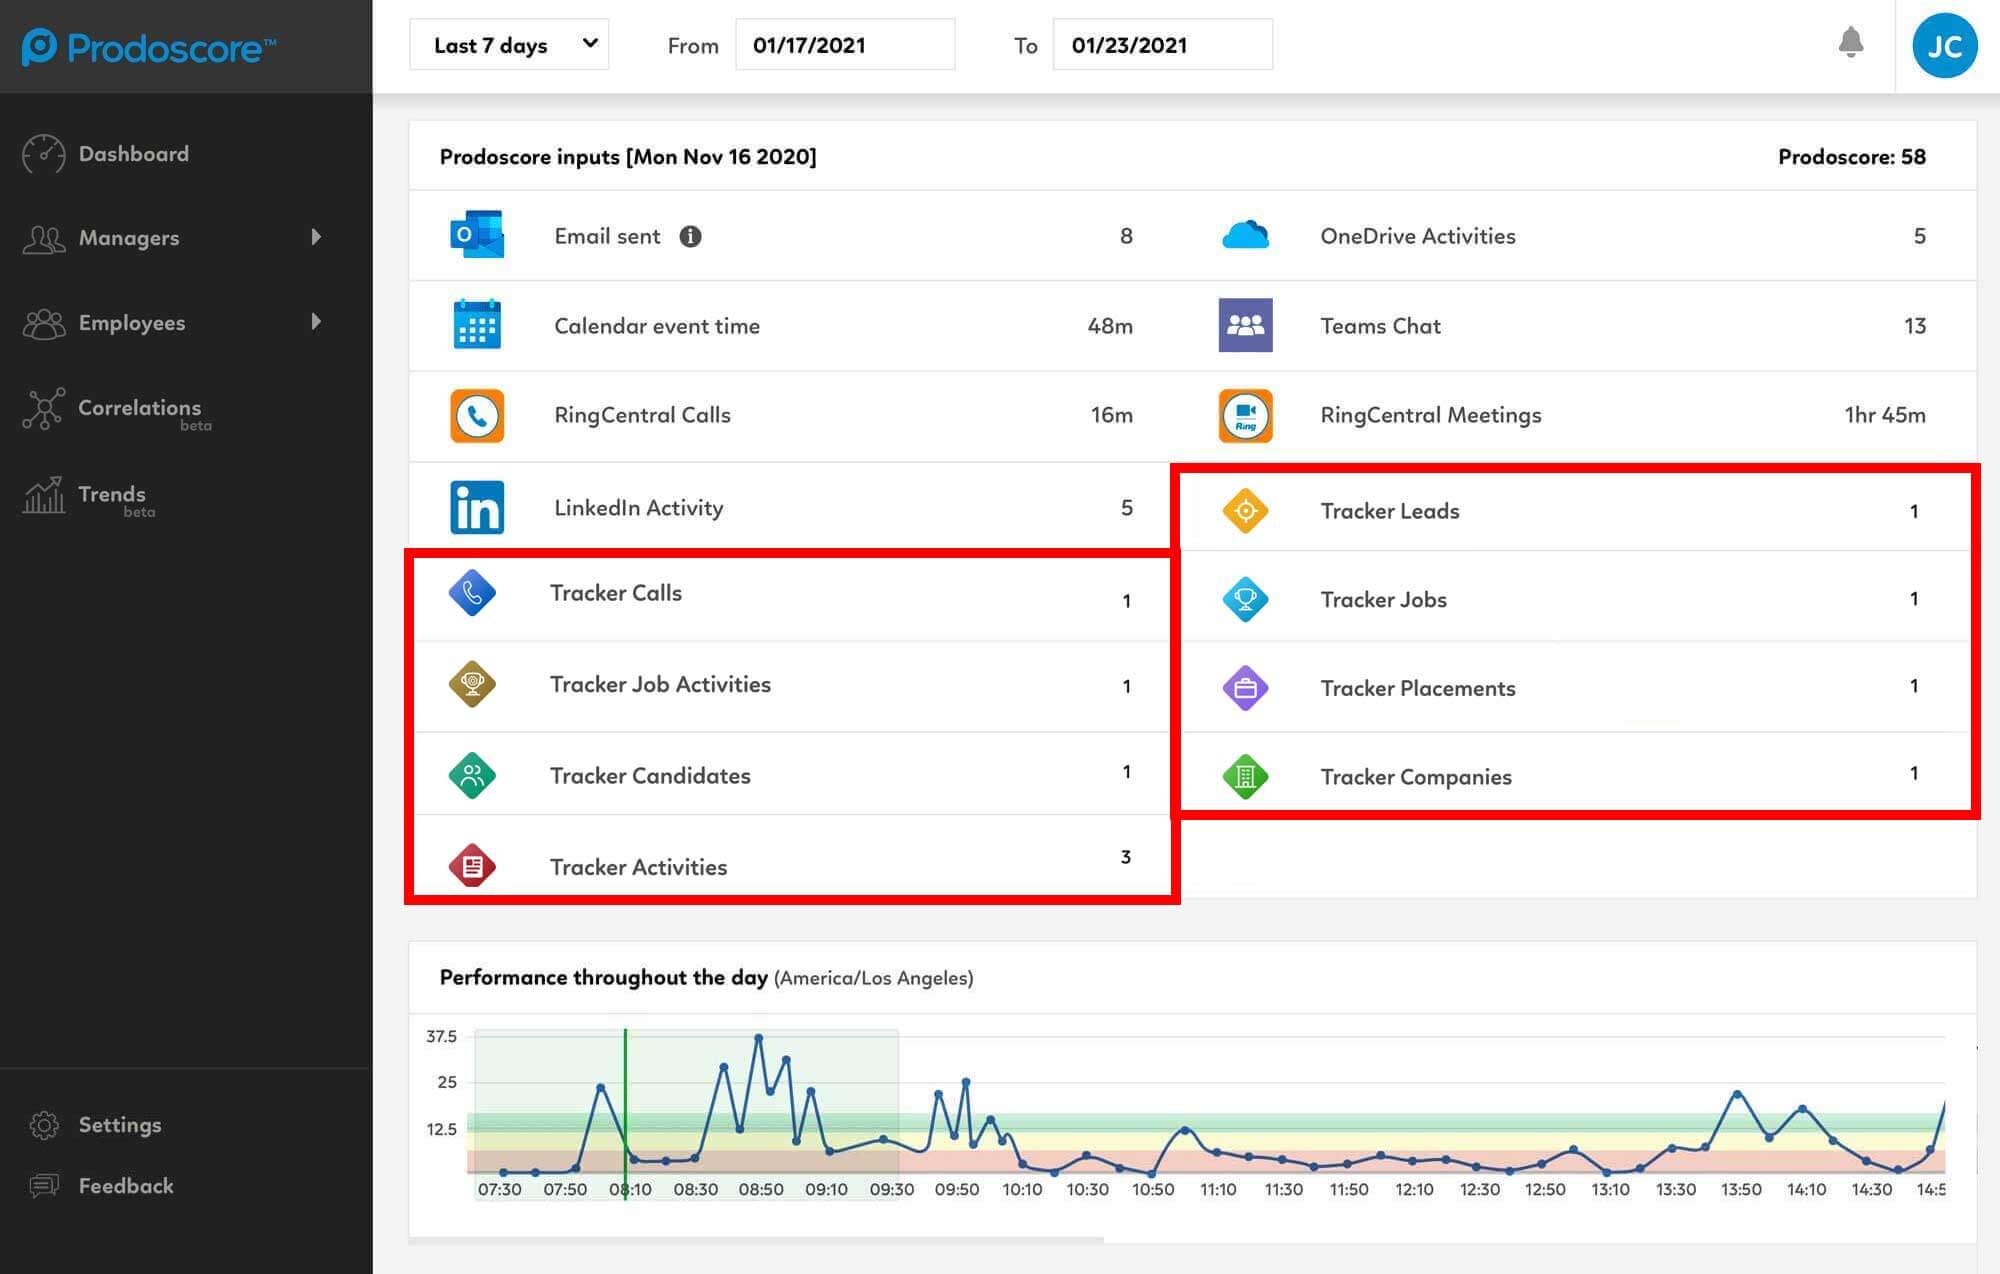Expand the Managers submenu arrow
The width and height of the screenshot is (2000, 1274).
click(x=316, y=237)
